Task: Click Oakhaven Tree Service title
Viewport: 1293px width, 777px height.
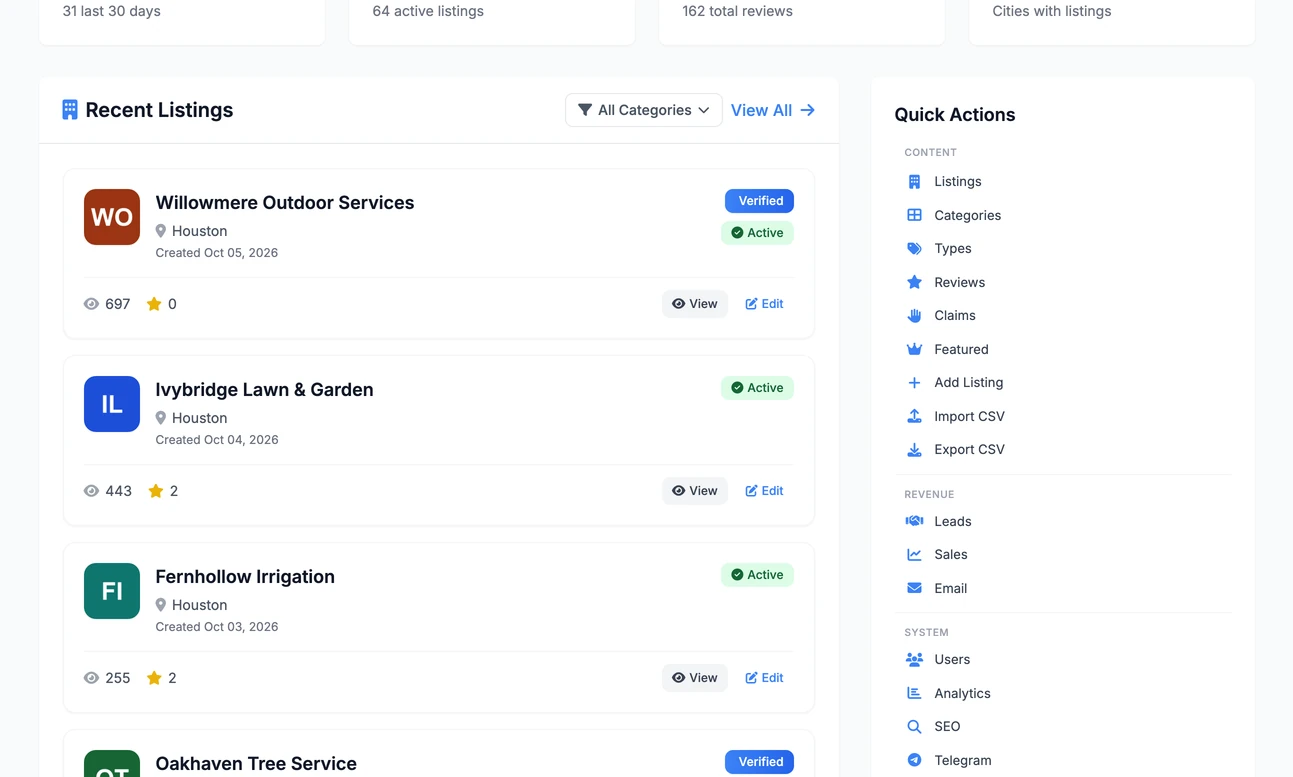Action: [256, 763]
